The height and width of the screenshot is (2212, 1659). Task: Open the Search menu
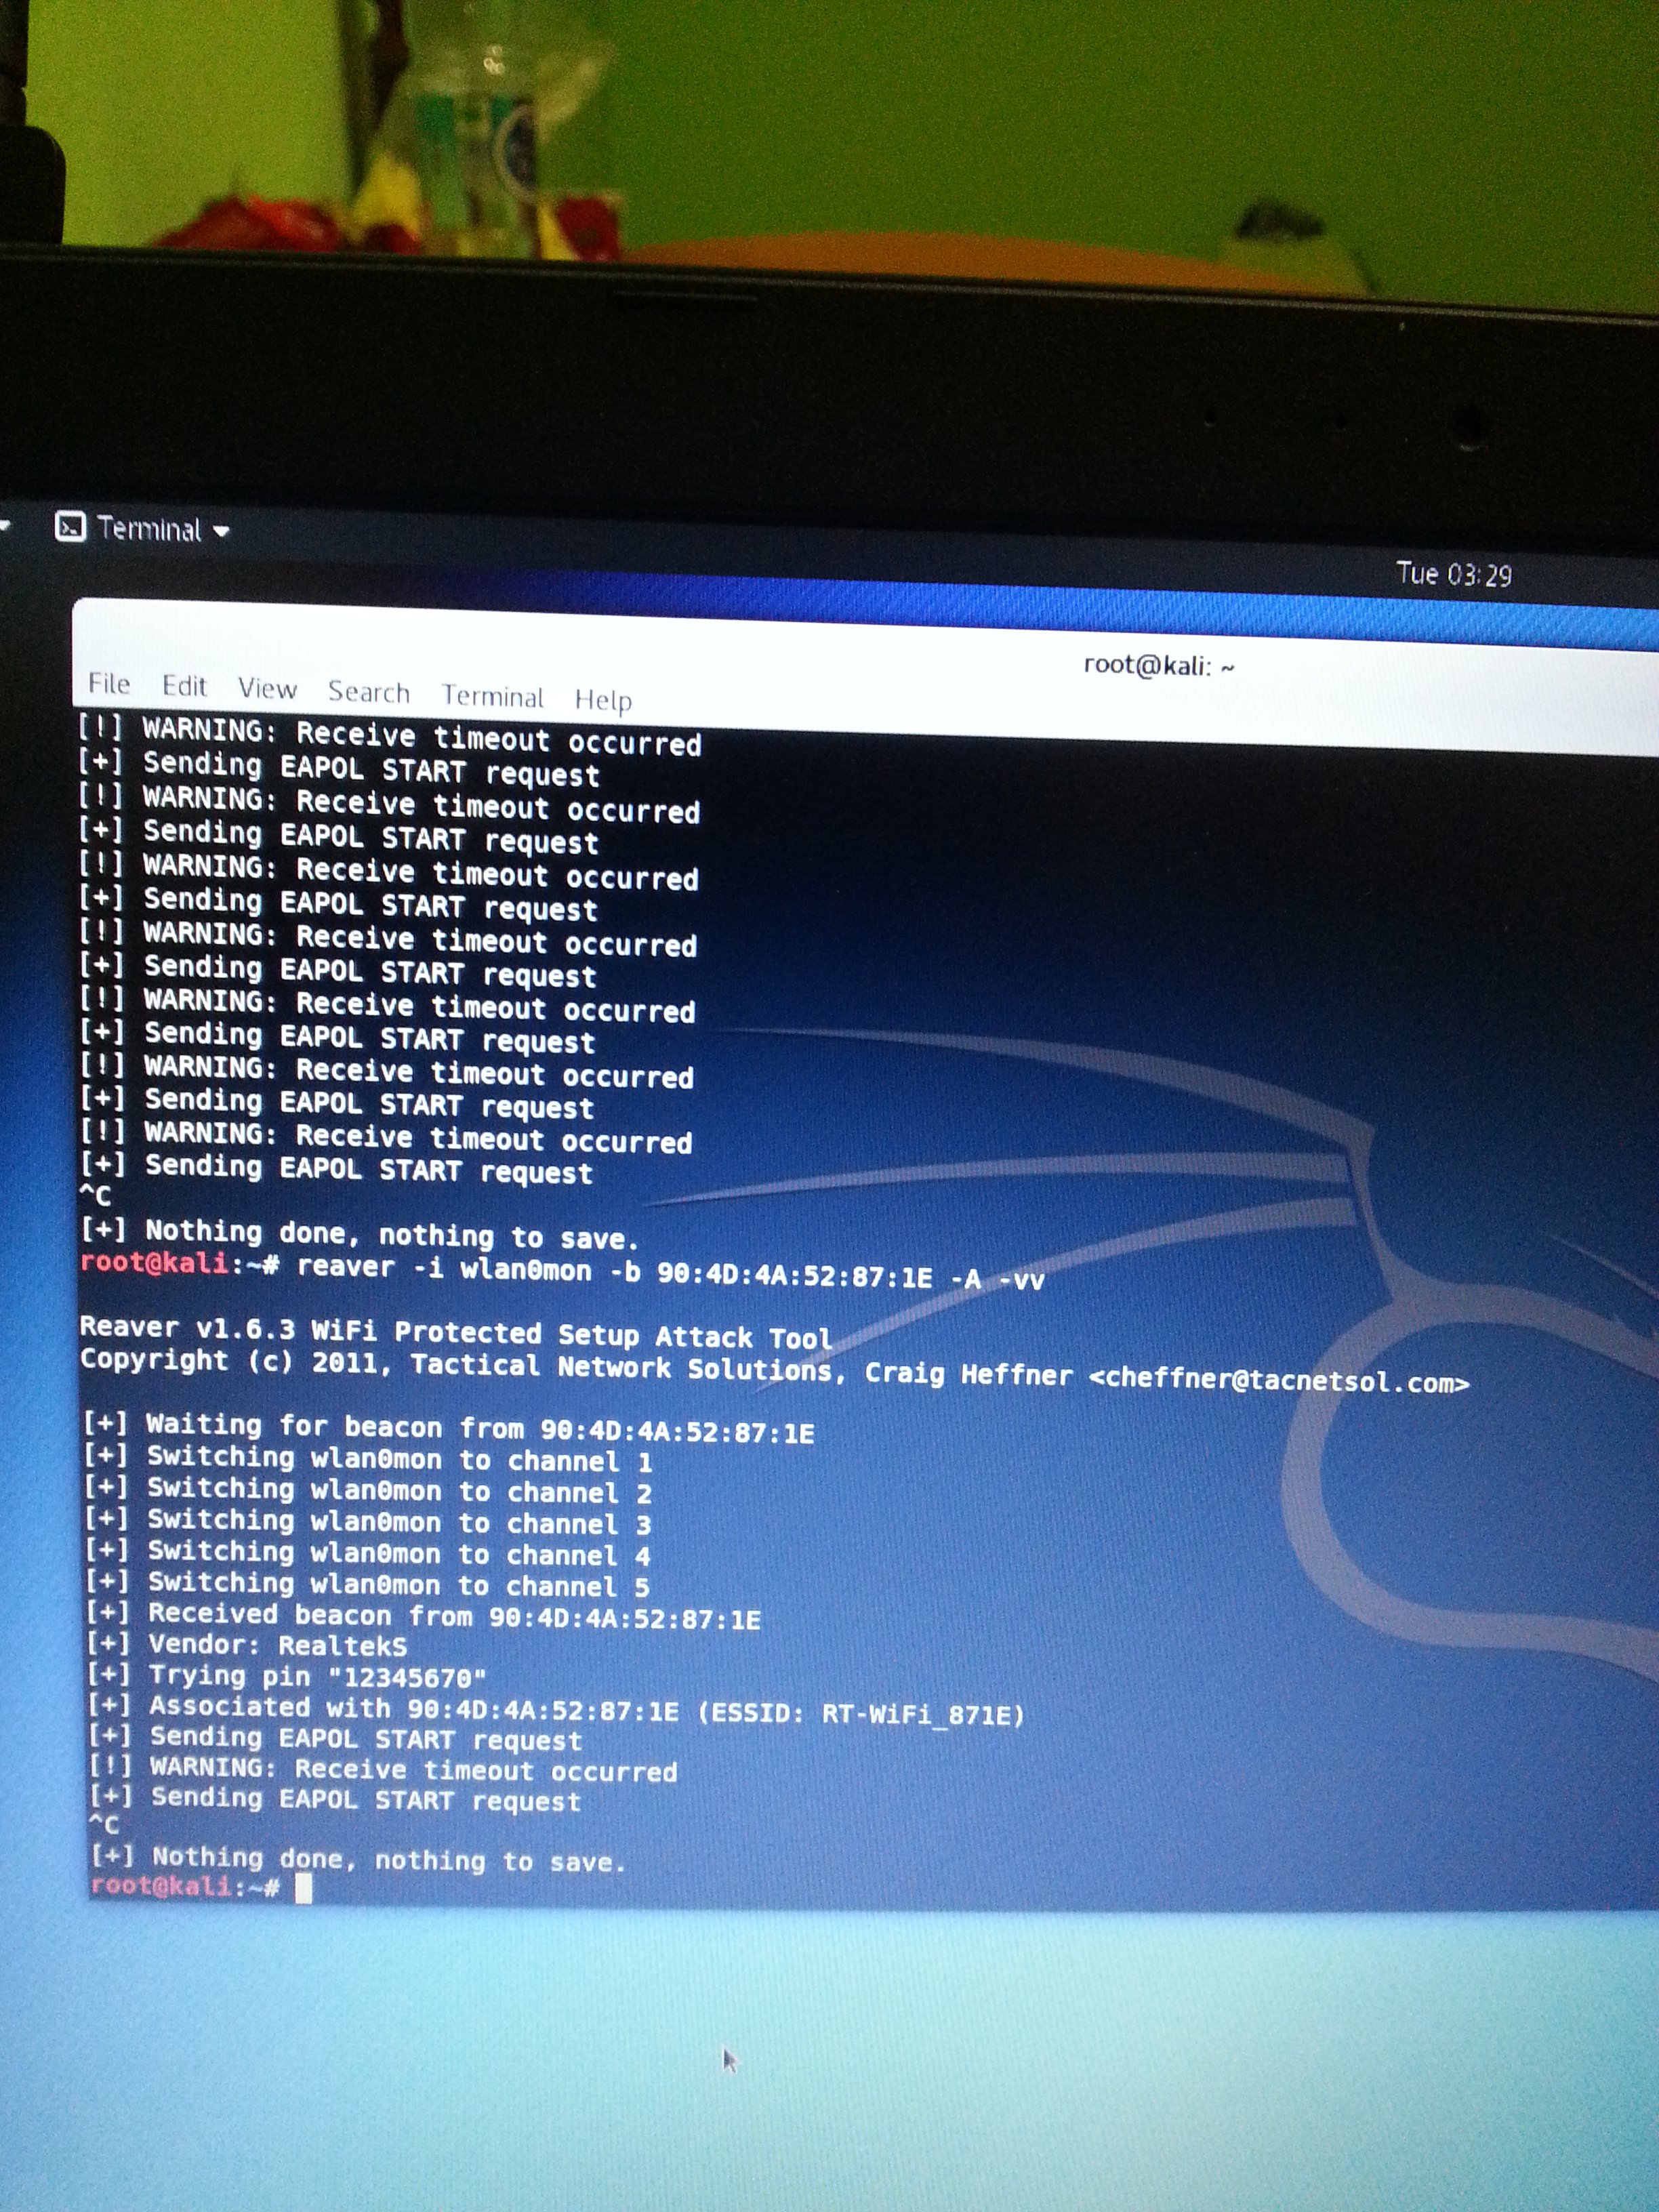tap(369, 692)
